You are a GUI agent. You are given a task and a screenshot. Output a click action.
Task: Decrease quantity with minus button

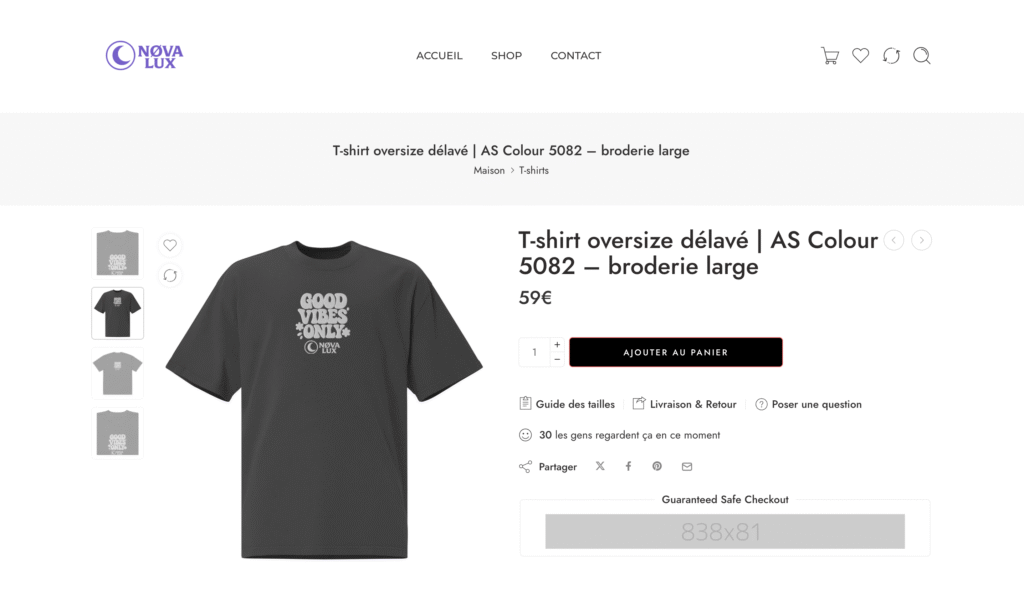557,359
